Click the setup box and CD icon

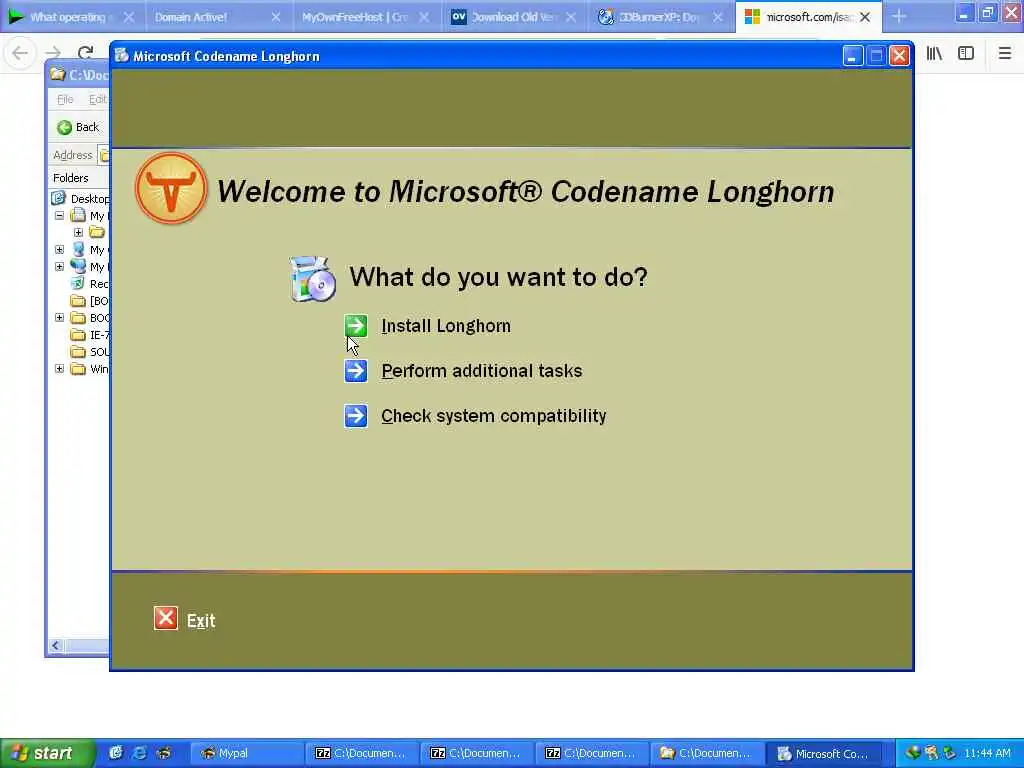click(x=313, y=279)
